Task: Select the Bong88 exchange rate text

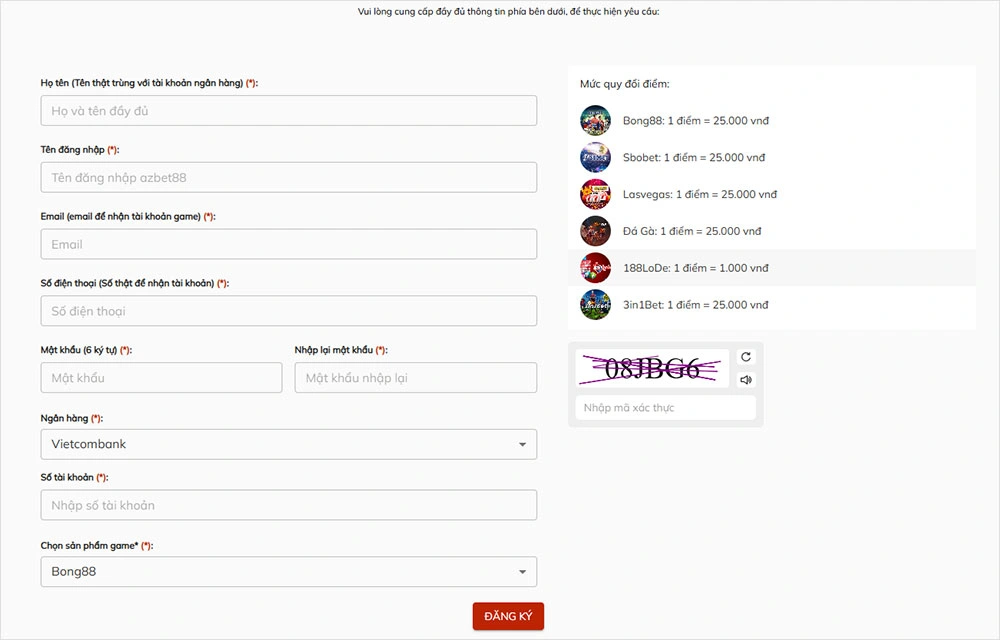Action: 696,120
